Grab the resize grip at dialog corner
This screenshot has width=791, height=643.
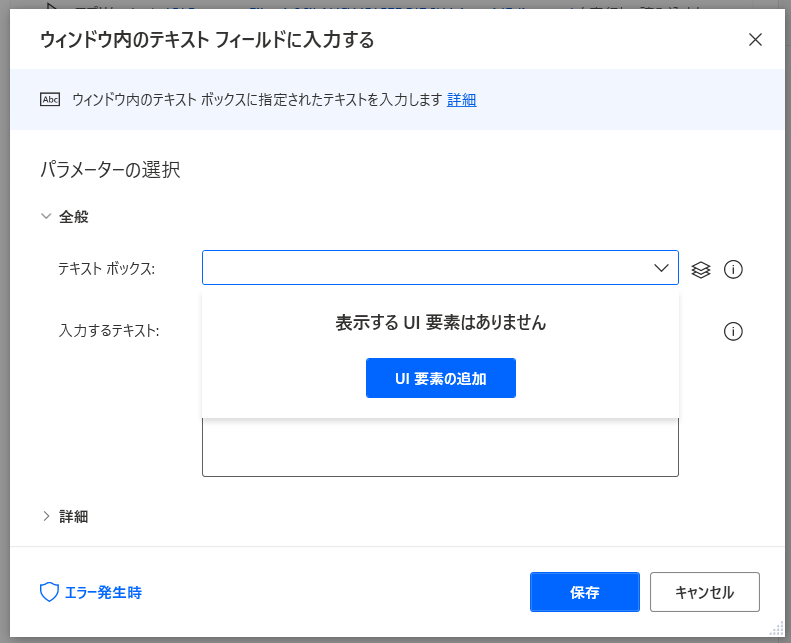[777, 629]
